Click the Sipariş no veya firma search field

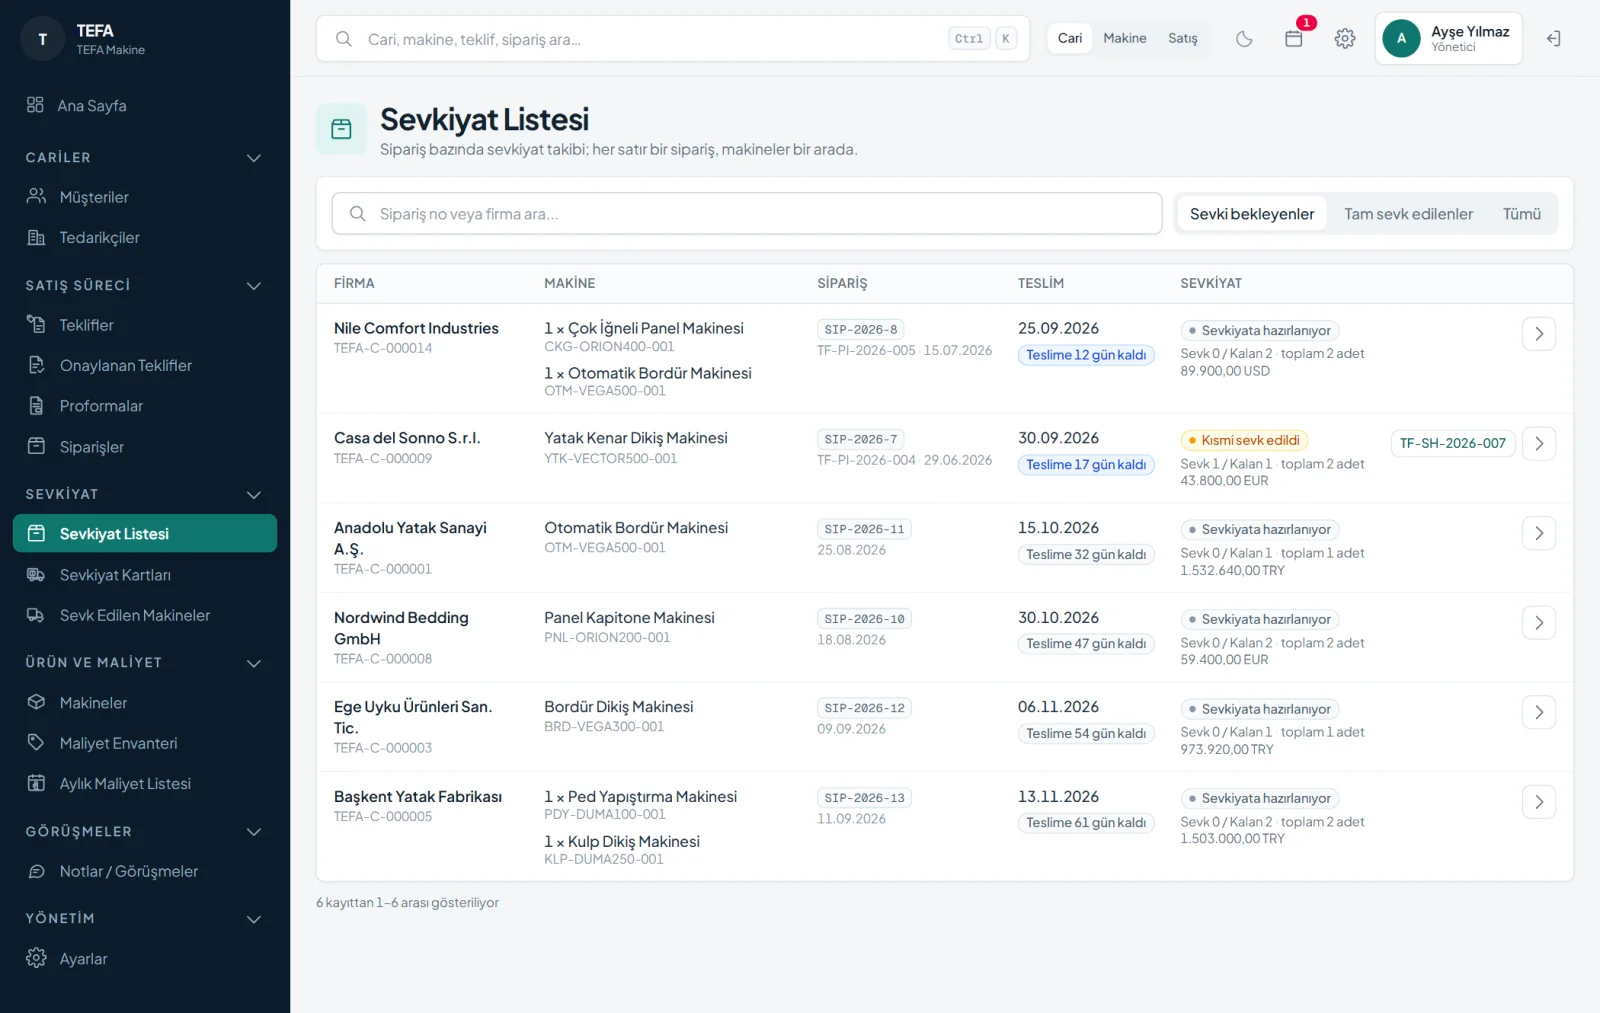point(747,214)
